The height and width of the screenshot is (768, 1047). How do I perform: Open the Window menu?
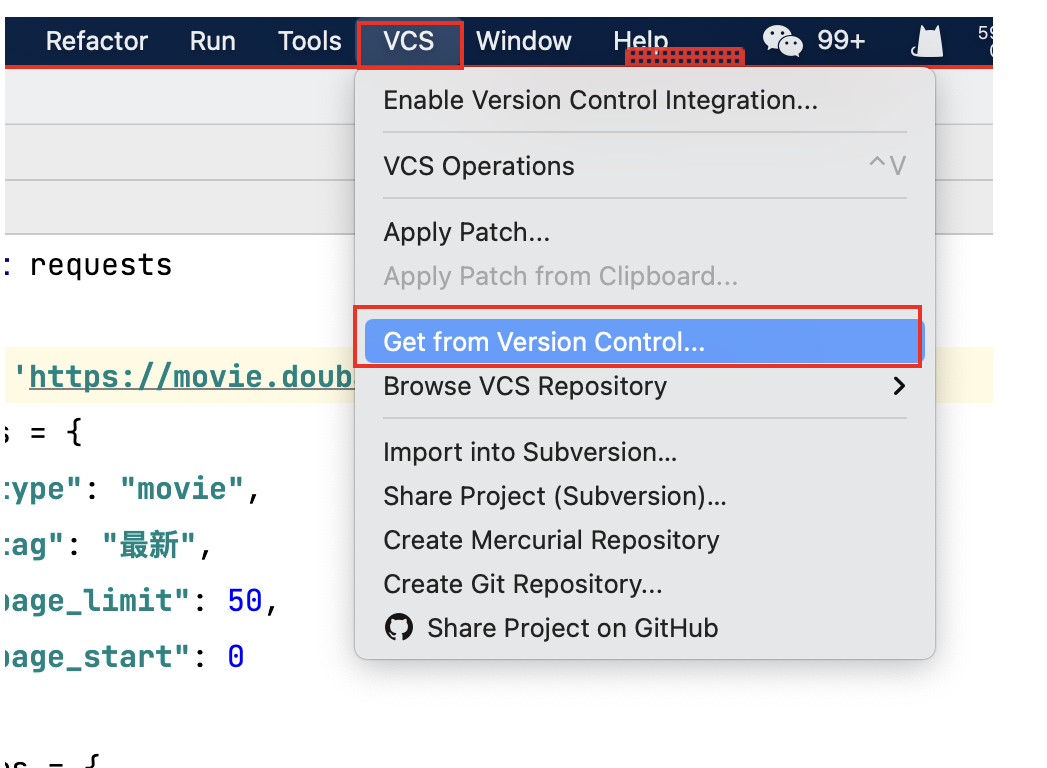point(524,41)
